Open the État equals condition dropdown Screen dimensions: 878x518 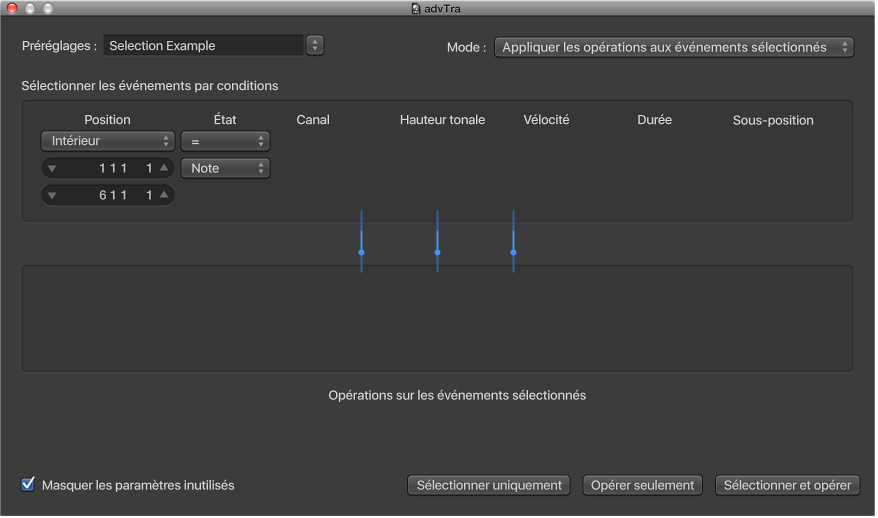point(225,141)
